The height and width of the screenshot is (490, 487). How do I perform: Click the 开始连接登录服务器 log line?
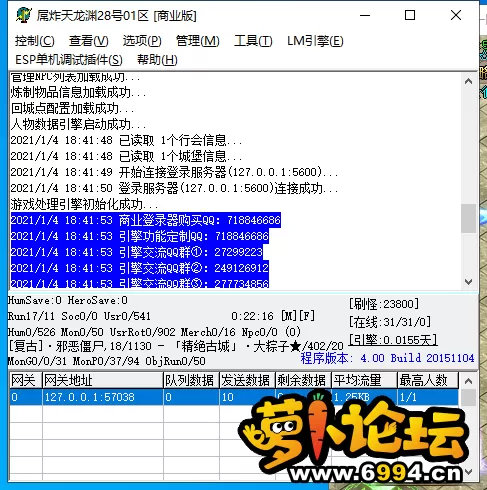coord(174,172)
